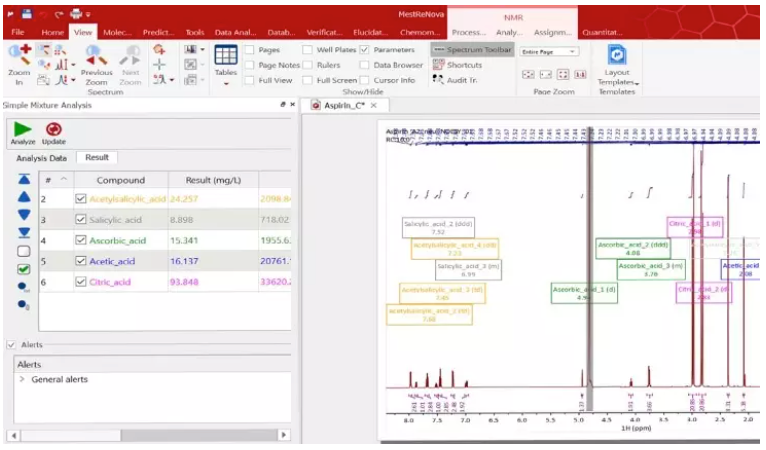Screen dimensions: 766x450
Task: Click the red Update refresh icon
Action: 53,129
